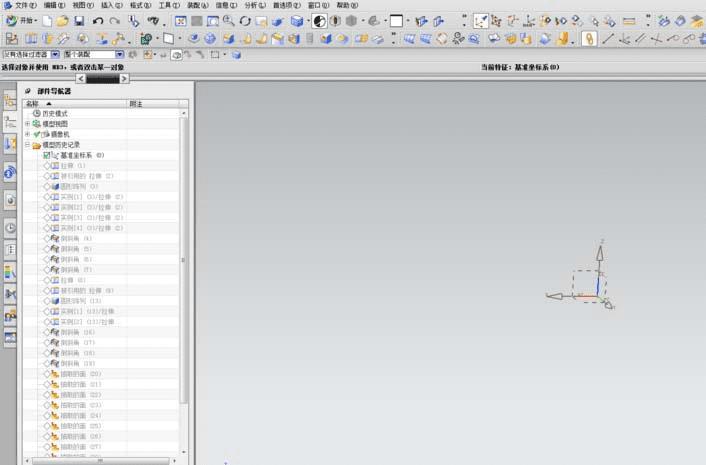Open the 编辑 (Edit) menu
This screenshot has width=706, height=465.
[x=54, y=5]
